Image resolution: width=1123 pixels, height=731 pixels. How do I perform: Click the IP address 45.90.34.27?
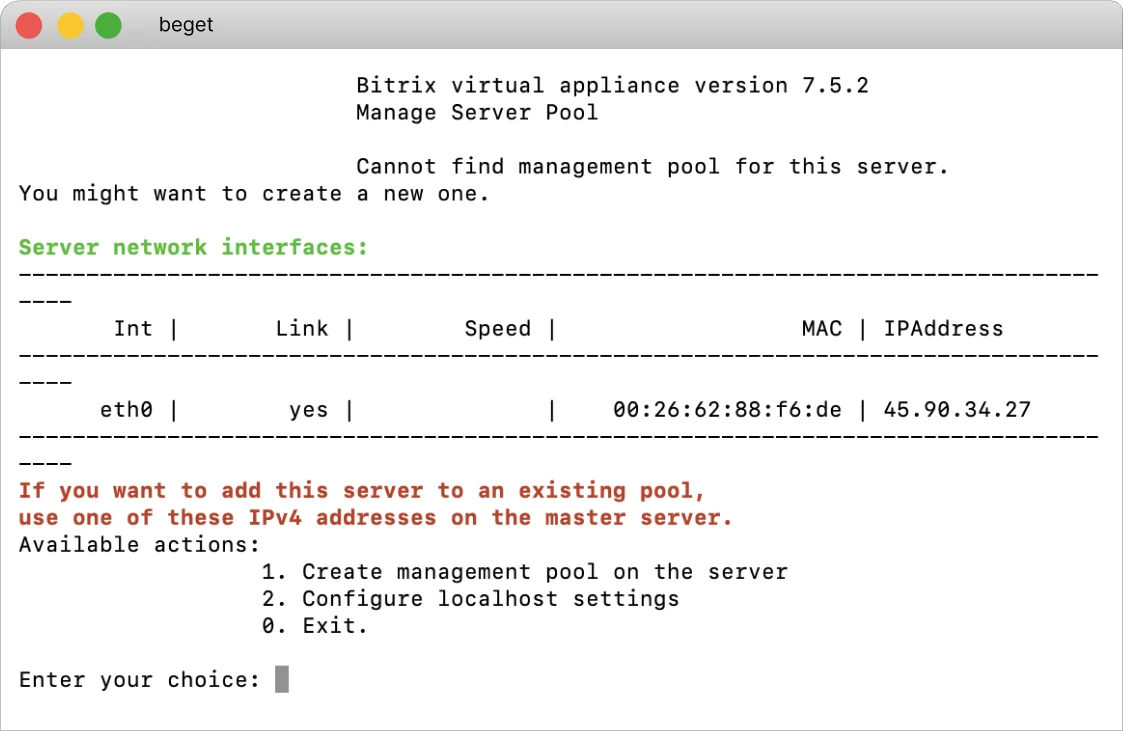pos(957,409)
